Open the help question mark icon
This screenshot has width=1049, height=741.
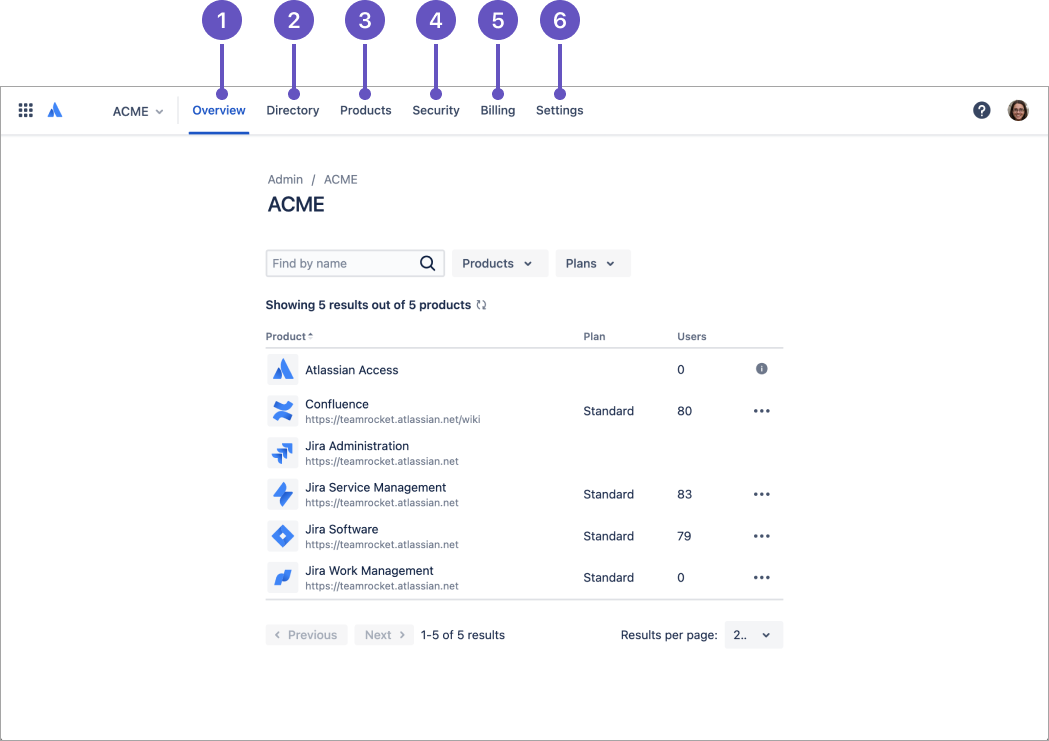pos(981,110)
